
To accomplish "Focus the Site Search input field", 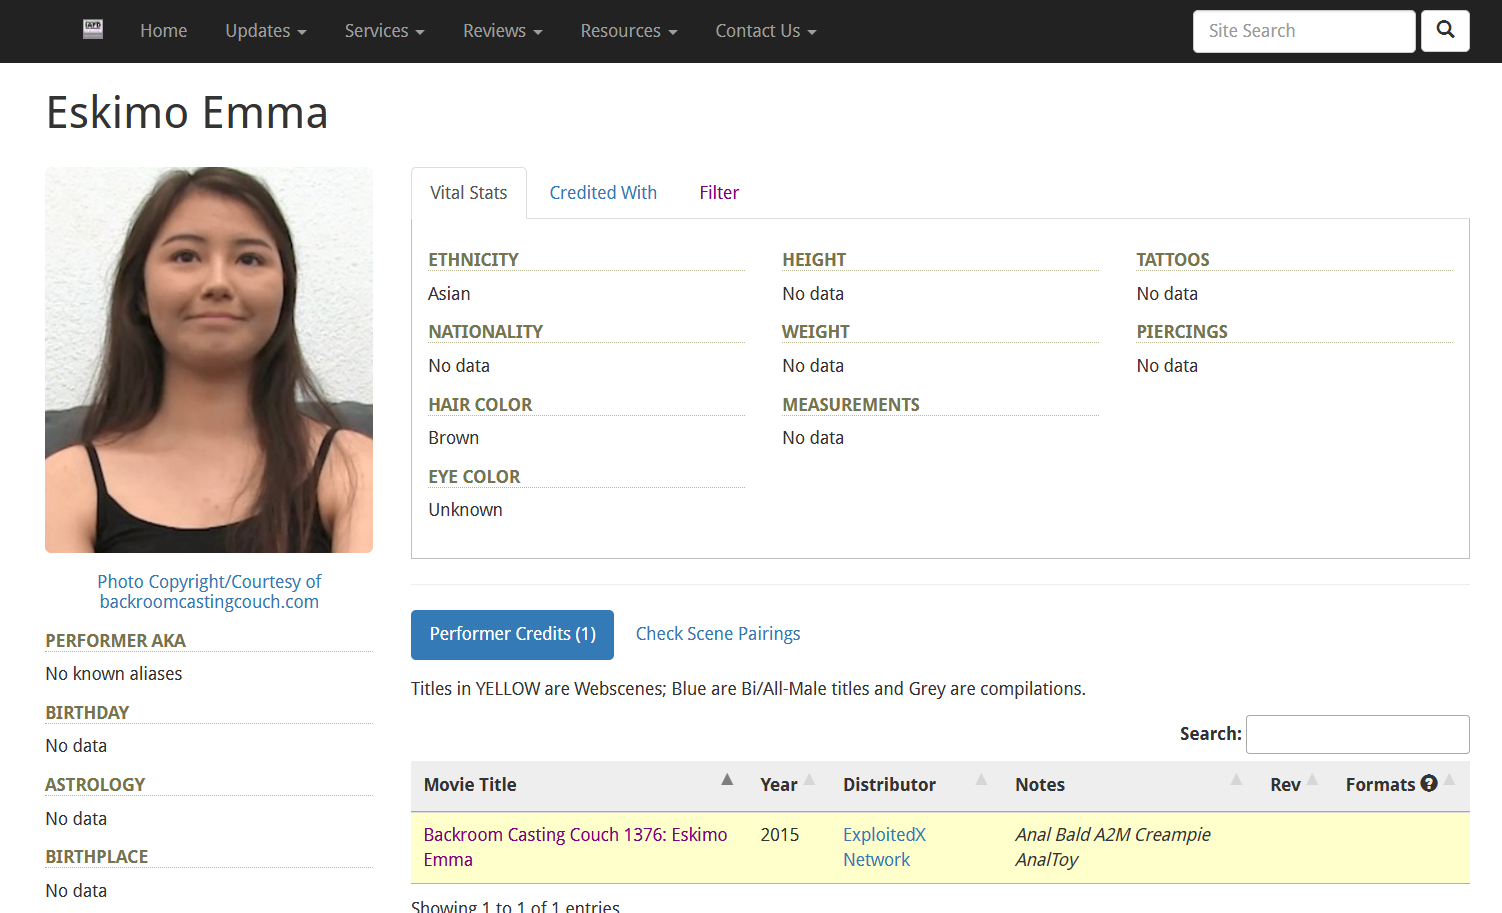I will 1304,31.
